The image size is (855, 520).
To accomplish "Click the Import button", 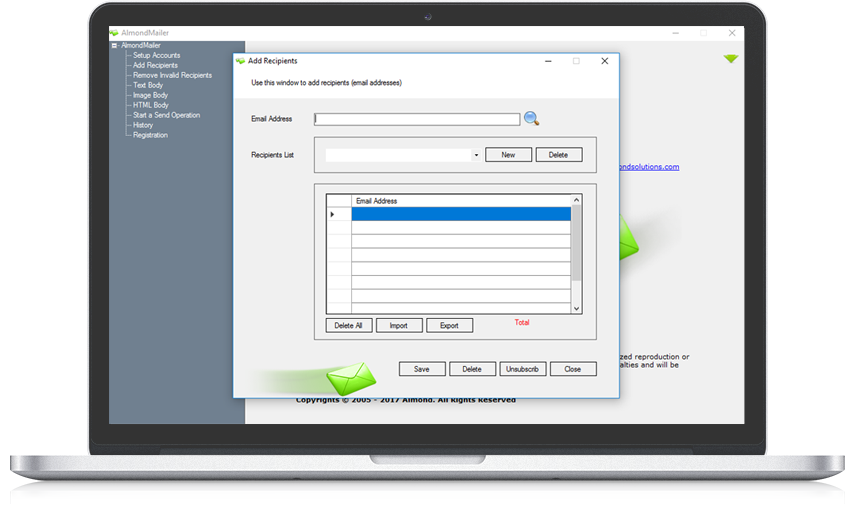I will pos(399,325).
